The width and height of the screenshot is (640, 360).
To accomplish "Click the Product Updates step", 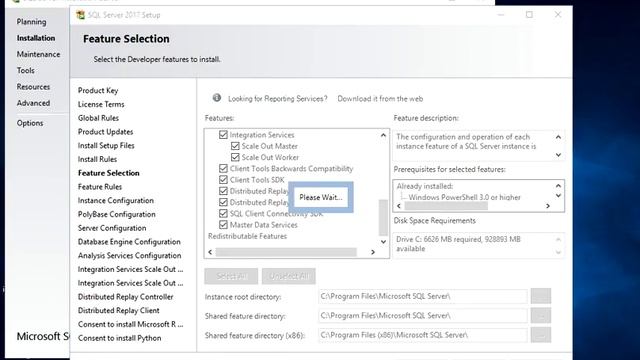I will click(x=105, y=132).
